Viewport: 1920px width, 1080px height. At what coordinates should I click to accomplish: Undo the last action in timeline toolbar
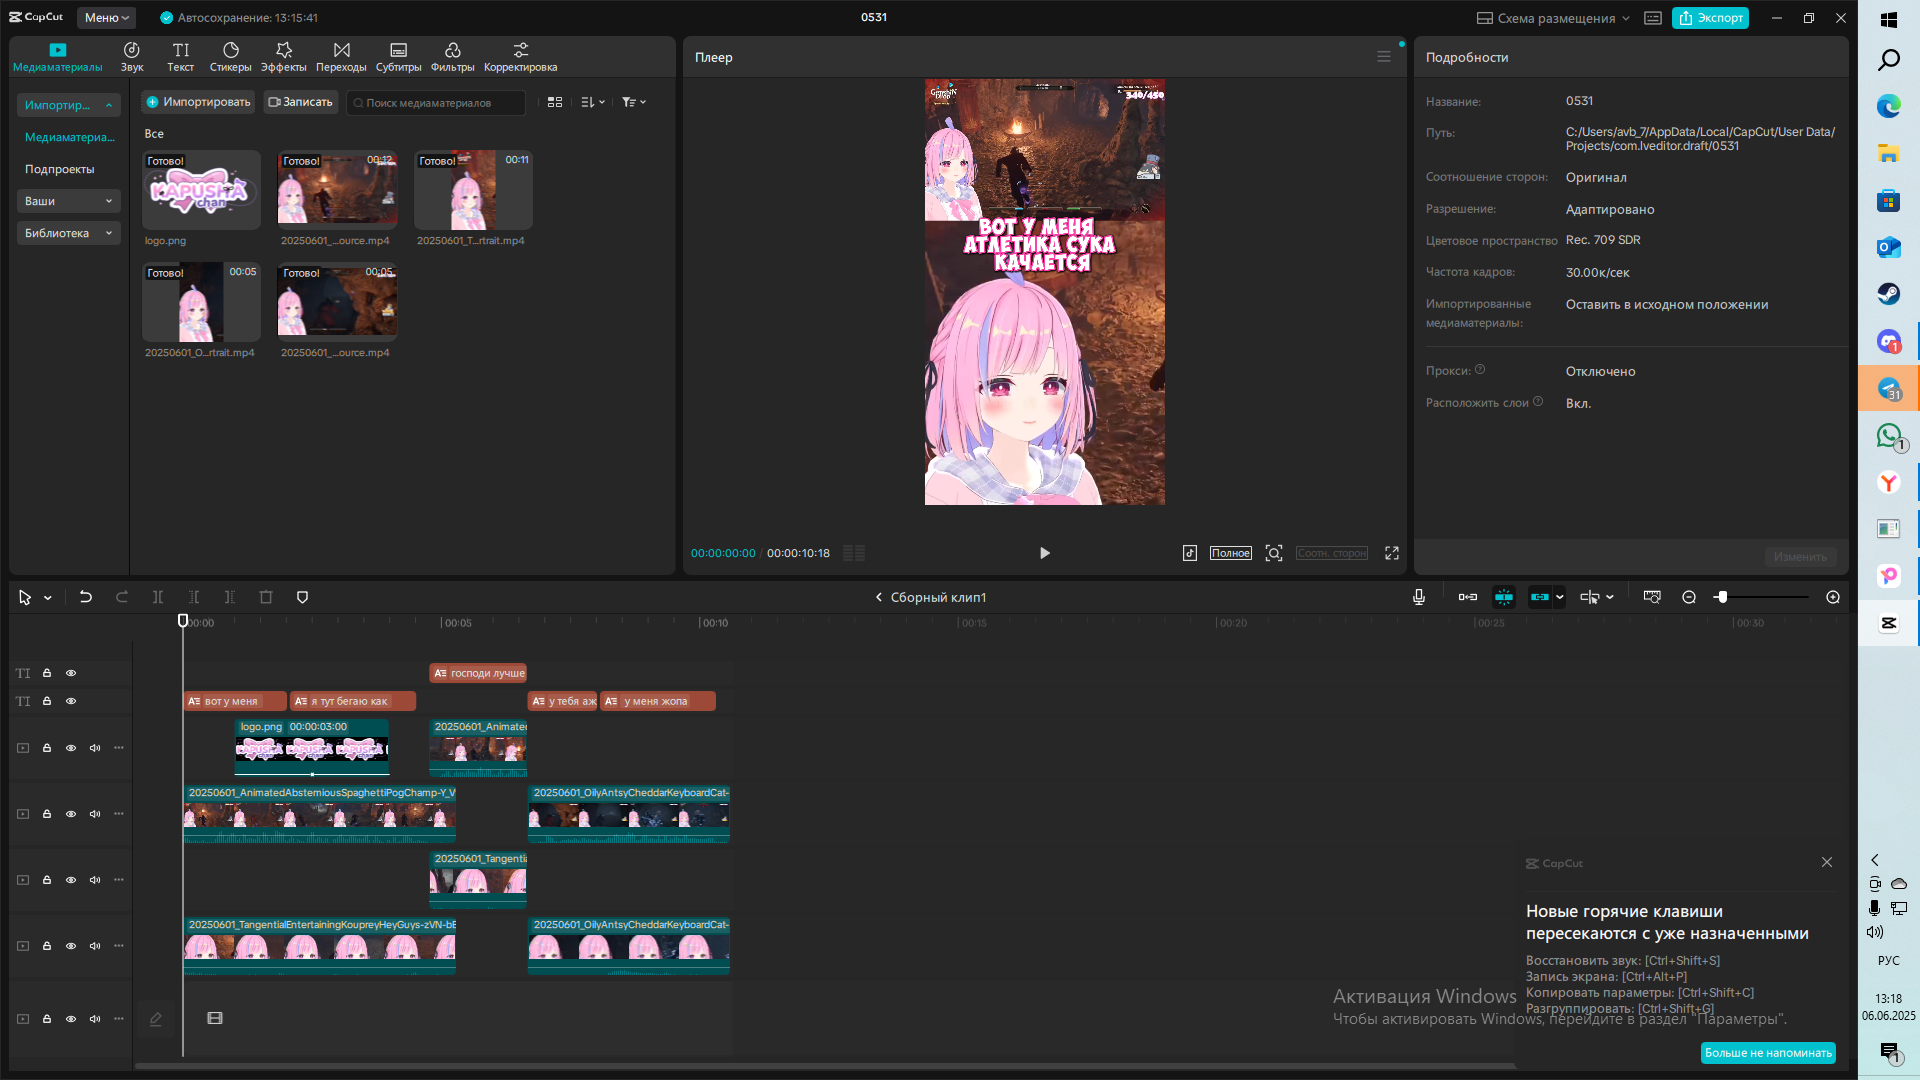coord(86,597)
